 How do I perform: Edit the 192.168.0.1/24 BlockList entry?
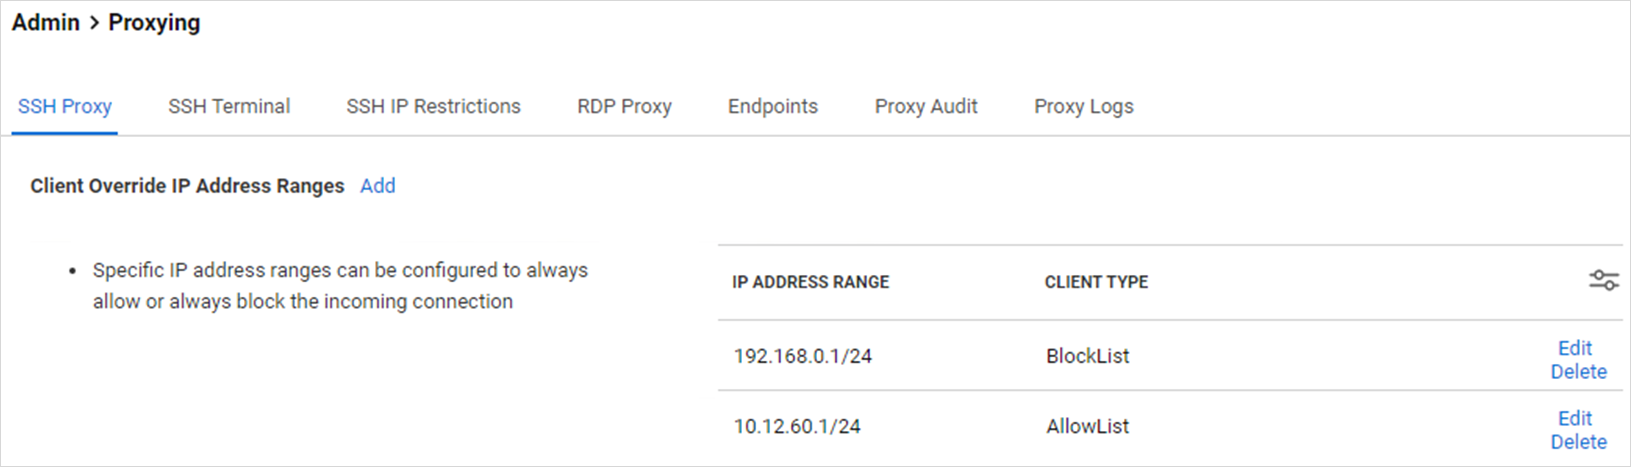pyautogui.click(x=1575, y=348)
